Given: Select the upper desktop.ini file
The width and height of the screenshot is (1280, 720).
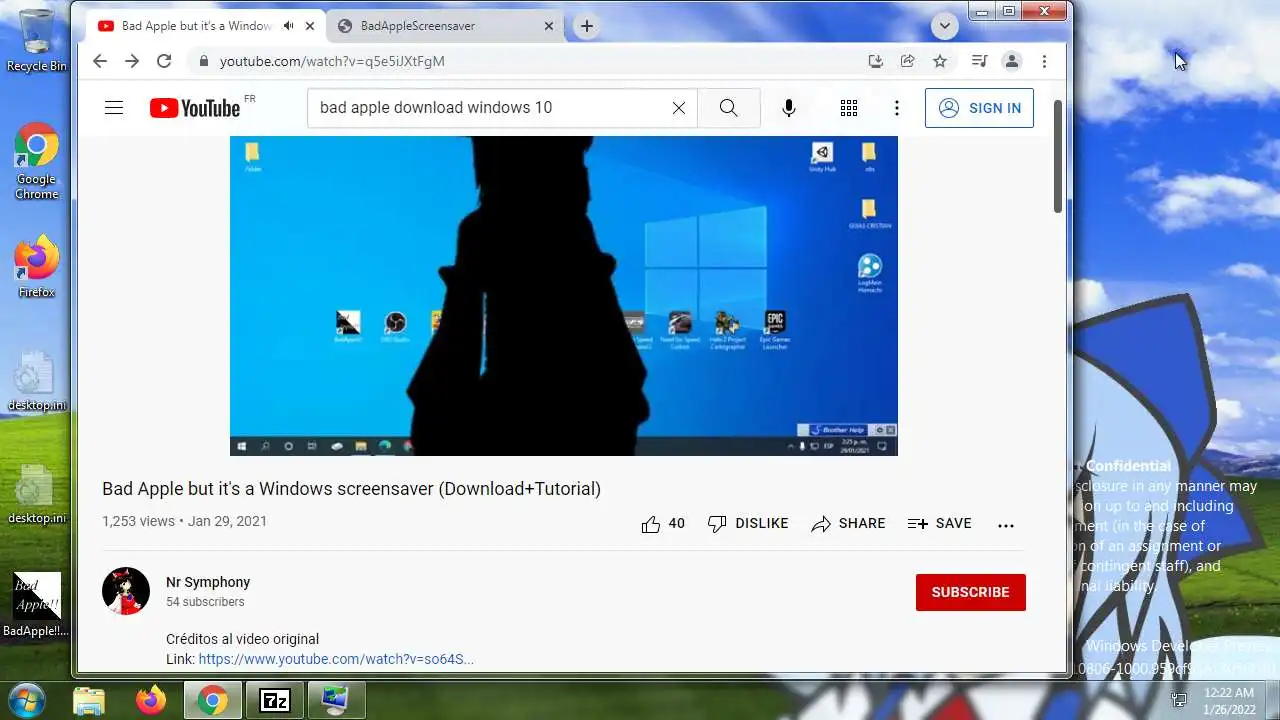Looking at the screenshot, I should click(x=36, y=381).
